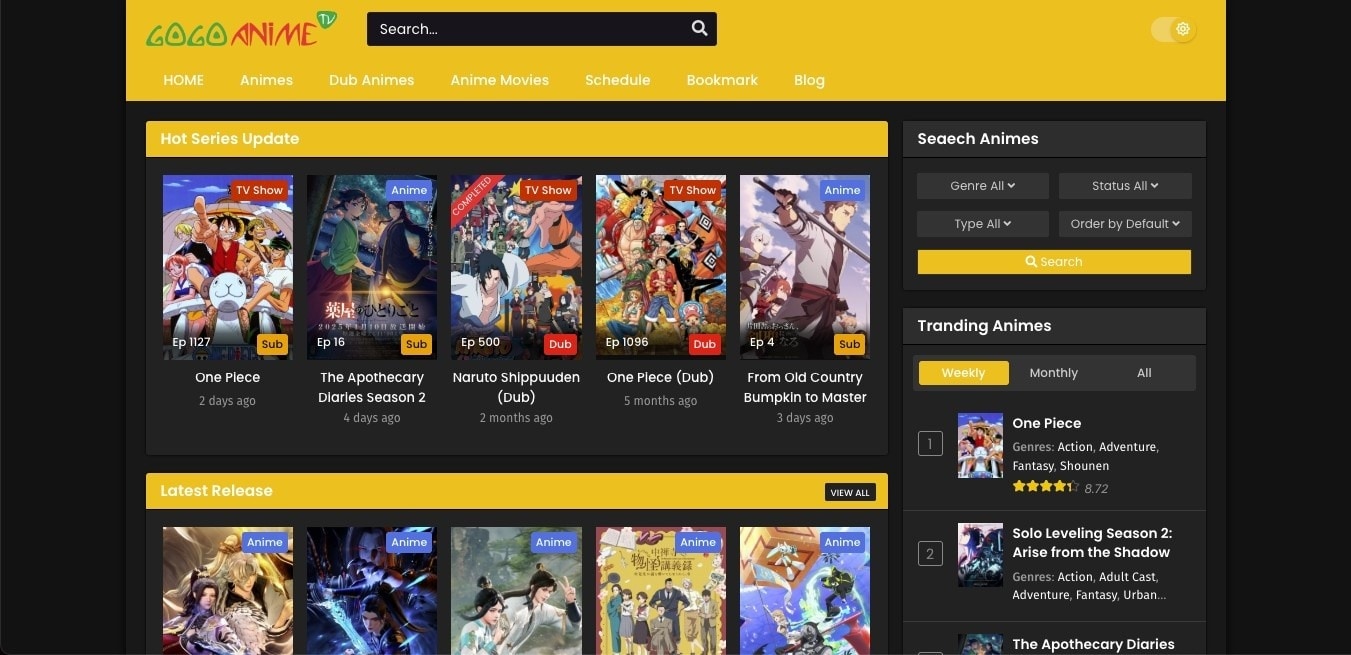Open The Apothecary Diaries Season 2 poster
The height and width of the screenshot is (655, 1351).
pyautogui.click(x=372, y=267)
